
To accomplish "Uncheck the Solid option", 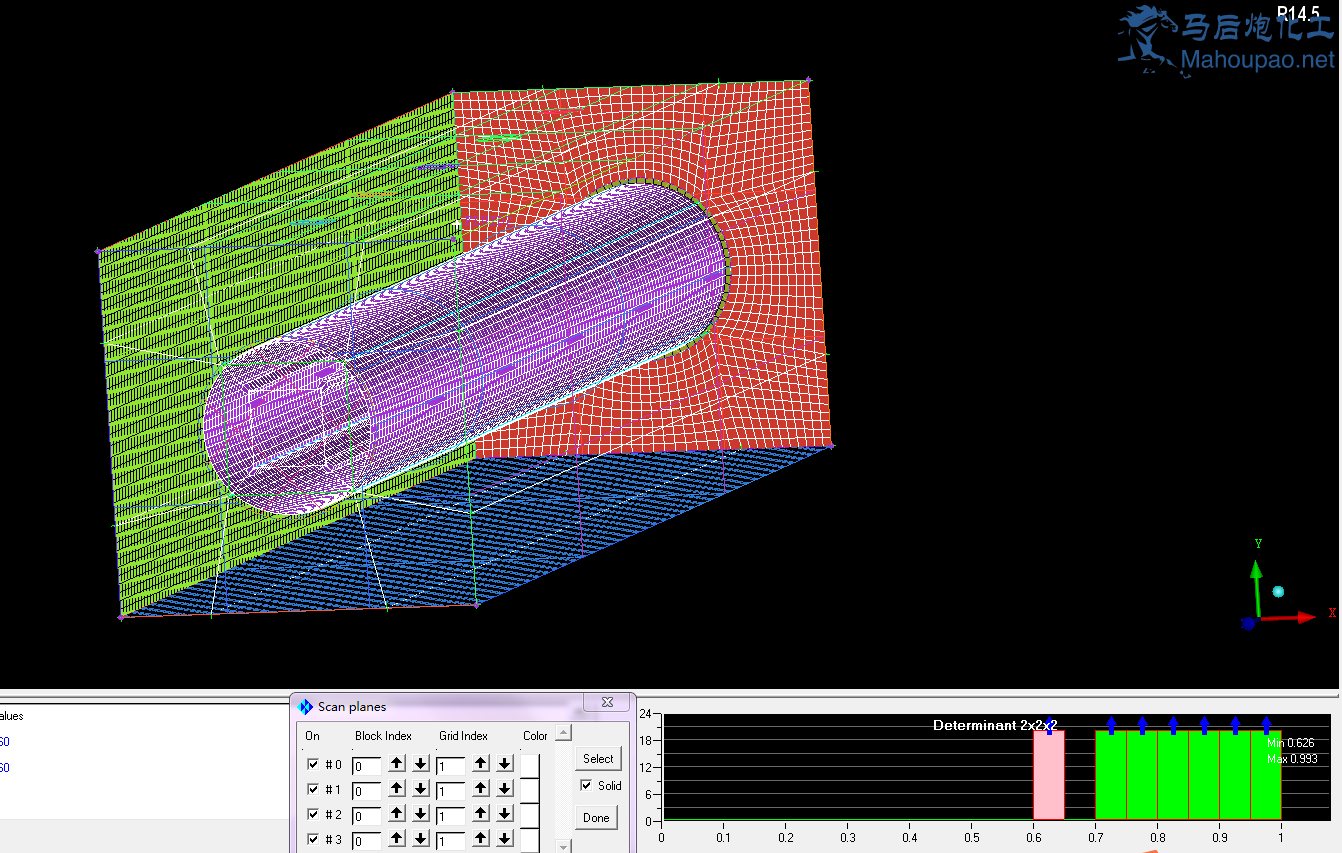I will click(586, 785).
